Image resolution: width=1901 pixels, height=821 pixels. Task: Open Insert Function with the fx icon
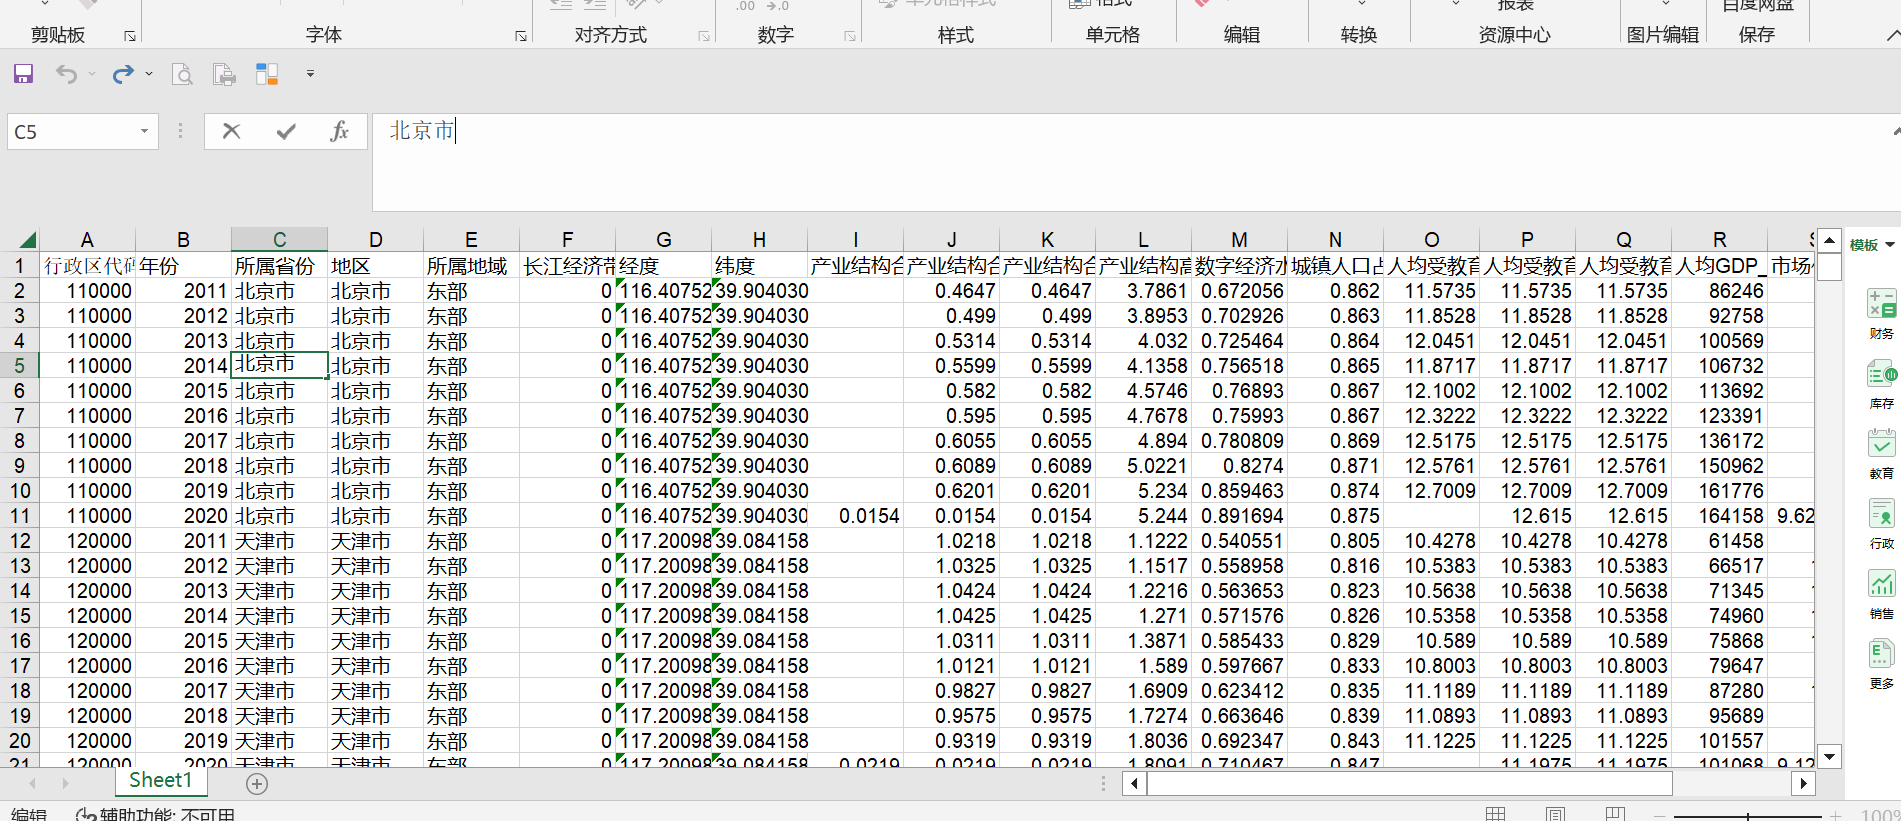coord(339,131)
